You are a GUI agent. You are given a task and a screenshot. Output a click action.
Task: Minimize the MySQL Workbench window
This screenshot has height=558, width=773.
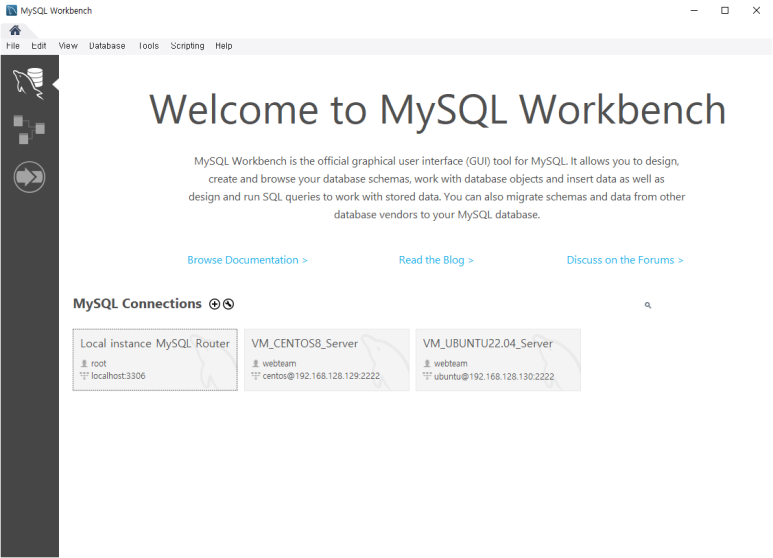tap(694, 10)
